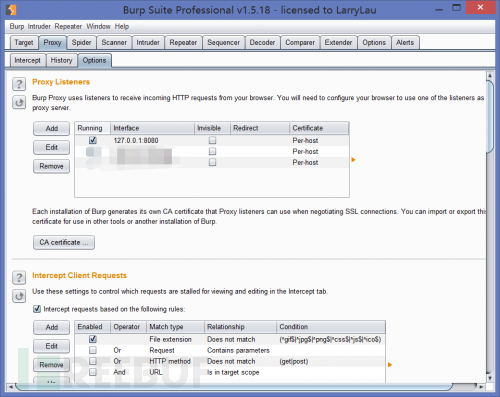The image size is (500, 397).
Task: Open the top-level Options tab
Action: pos(374,43)
